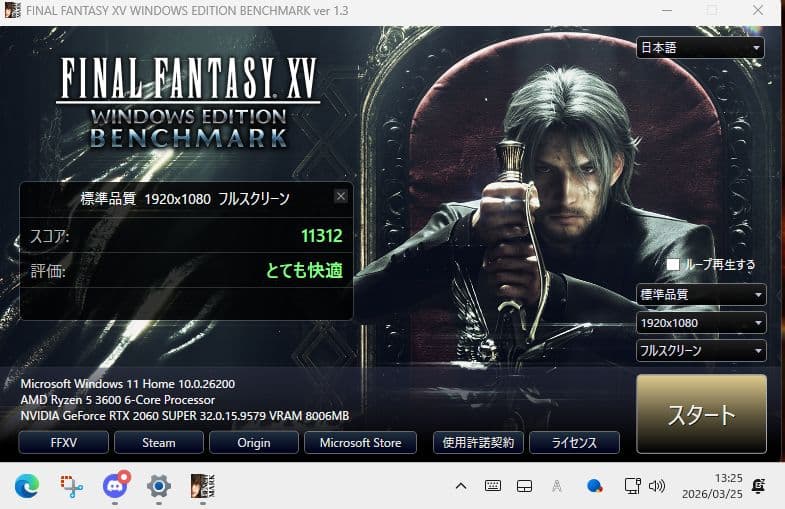This screenshot has height=509, width=785.
Task: Close the benchmark result panel
Action: click(340, 196)
